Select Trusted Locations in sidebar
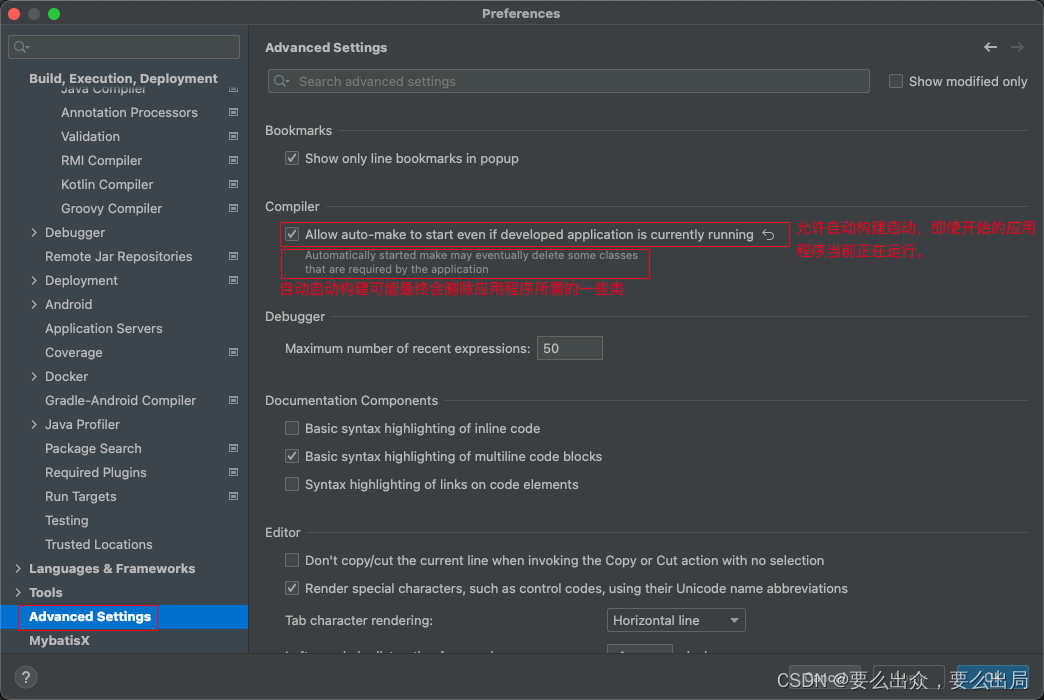Viewport: 1044px width, 700px height. [99, 544]
